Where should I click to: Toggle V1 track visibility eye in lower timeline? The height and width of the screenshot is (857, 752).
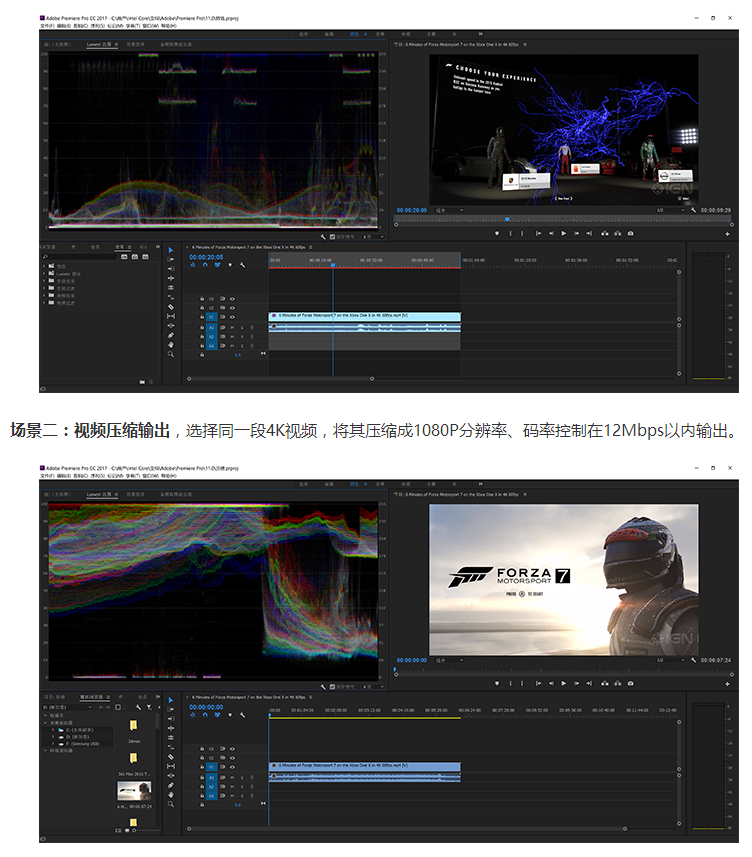pyautogui.click(x=232, y=767)
